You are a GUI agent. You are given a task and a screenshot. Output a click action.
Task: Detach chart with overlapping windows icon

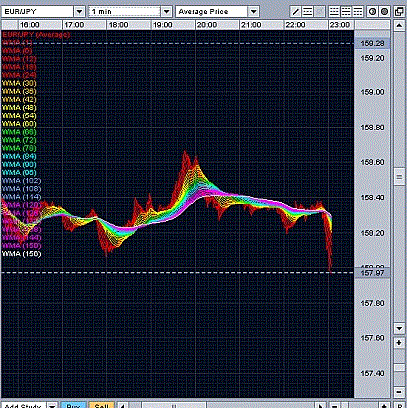coord(399,12)
